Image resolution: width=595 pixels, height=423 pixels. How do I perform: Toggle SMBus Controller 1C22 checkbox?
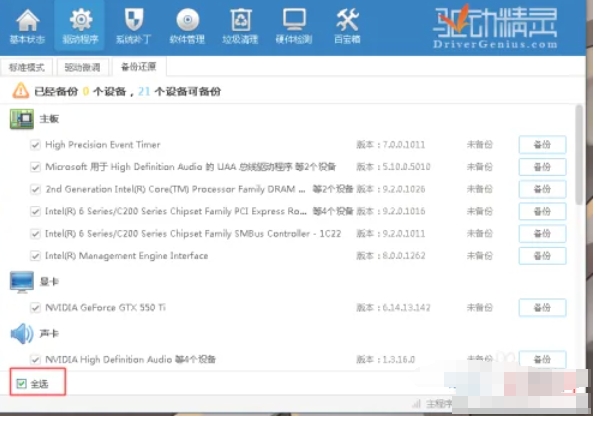coord(35,234)
